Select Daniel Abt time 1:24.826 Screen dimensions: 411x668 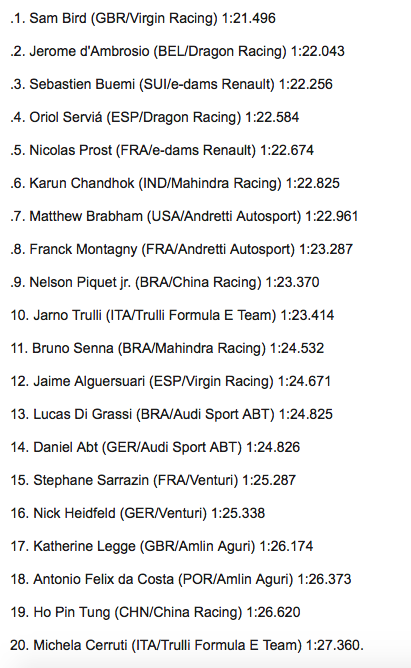point(273,447)
